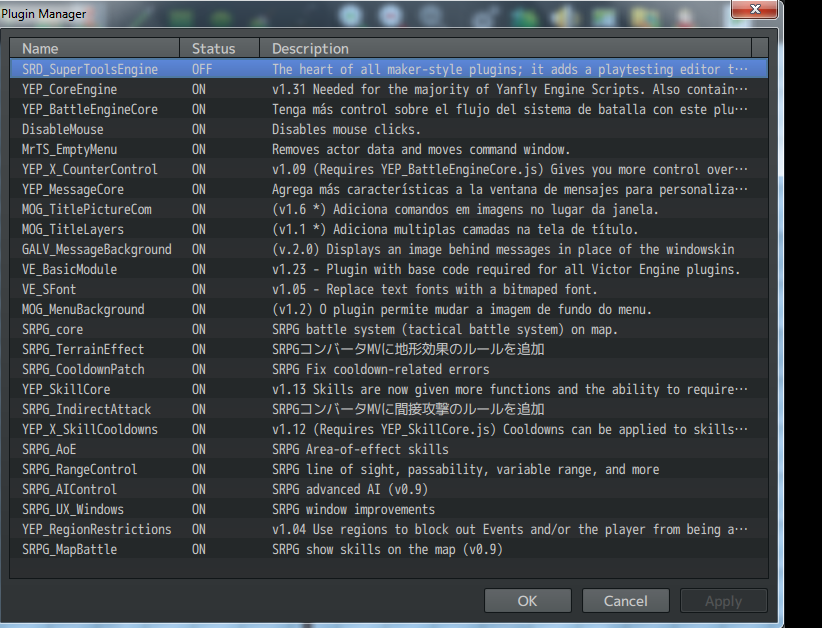The height and width of the screenshot is (628, 822).
Task: Select the YEP_X_SkillCooldowns plugin entry
Action: (x=388, y=429)
